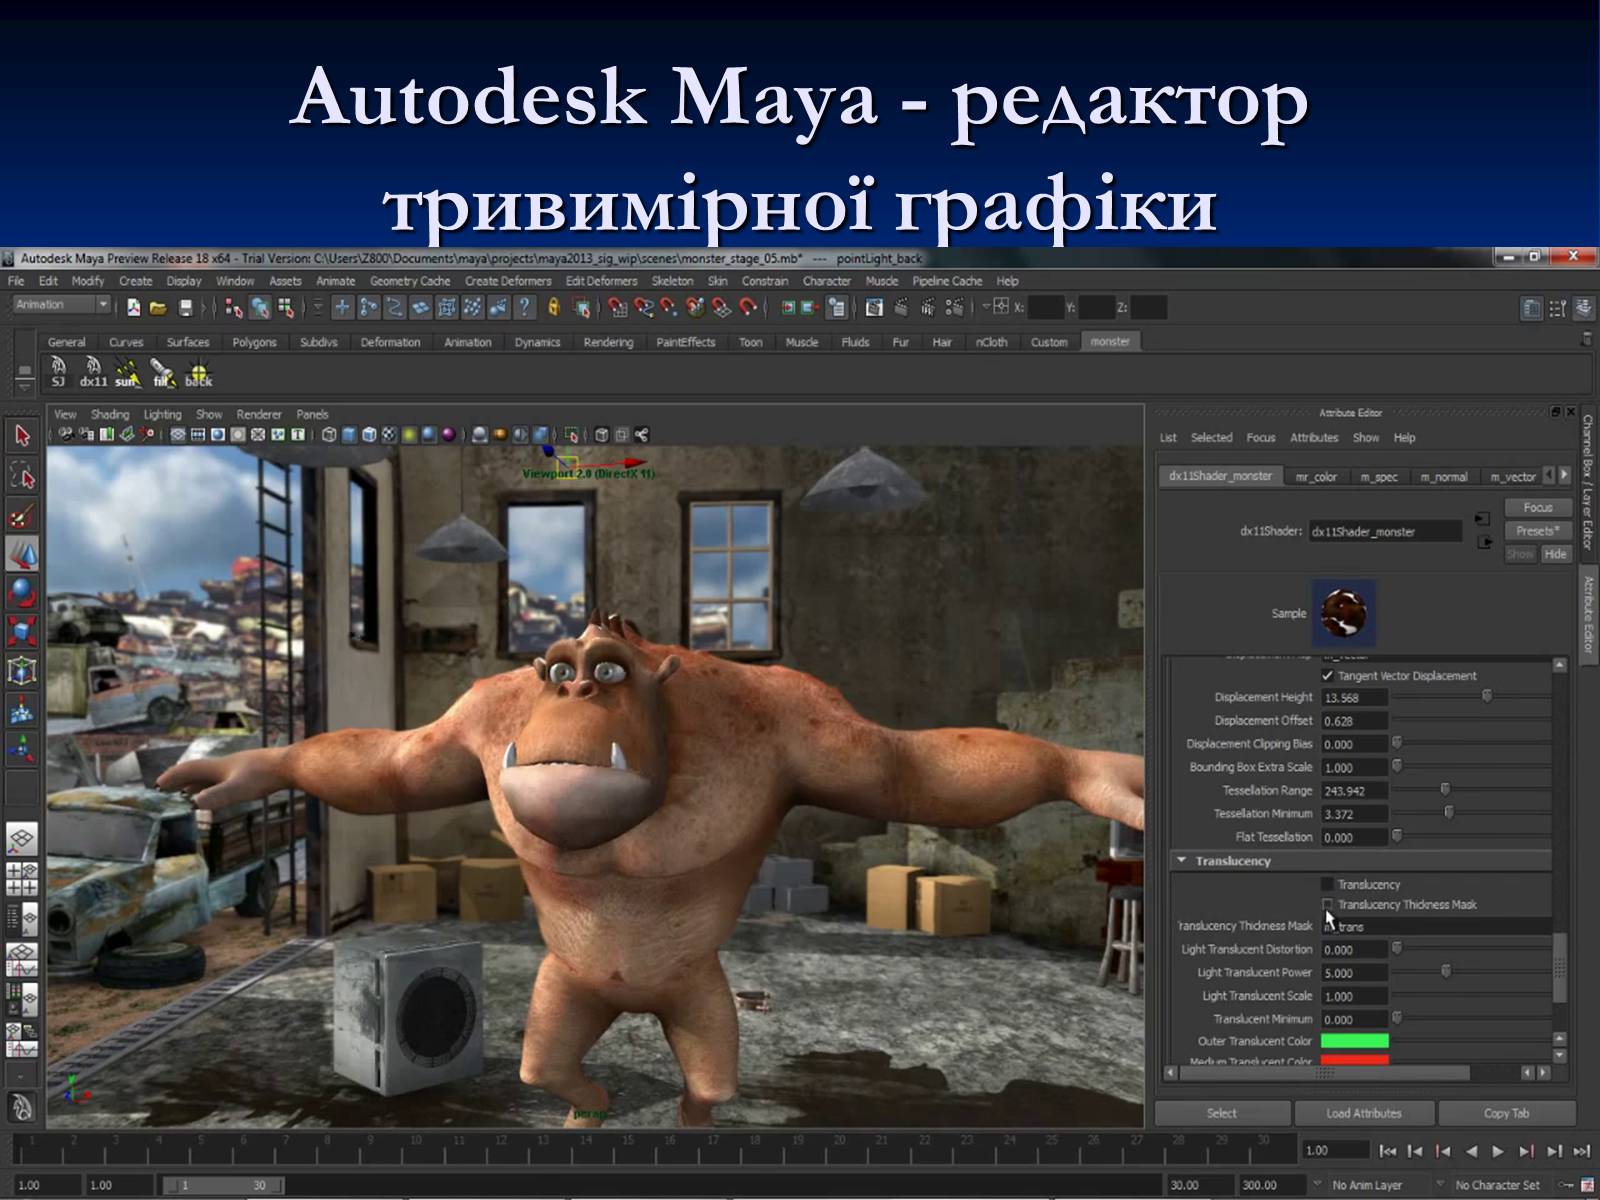Choose the Paint selection tool in the toolbox

tap(22, 516)
